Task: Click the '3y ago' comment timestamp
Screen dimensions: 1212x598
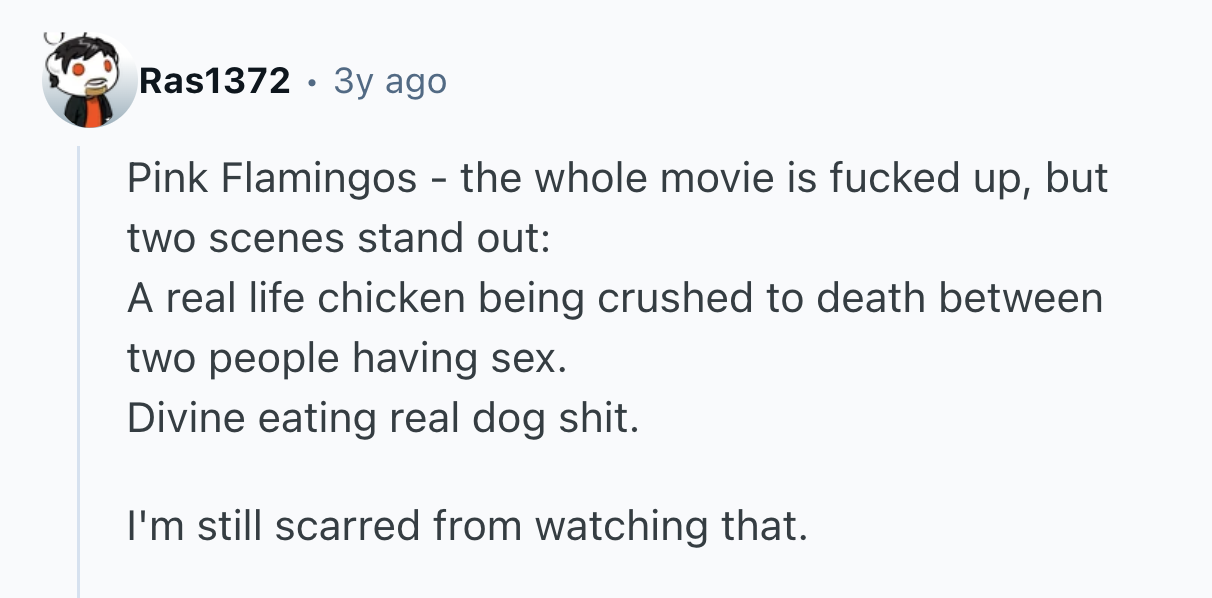Action: pyautogui.click(x=390, y=81)
